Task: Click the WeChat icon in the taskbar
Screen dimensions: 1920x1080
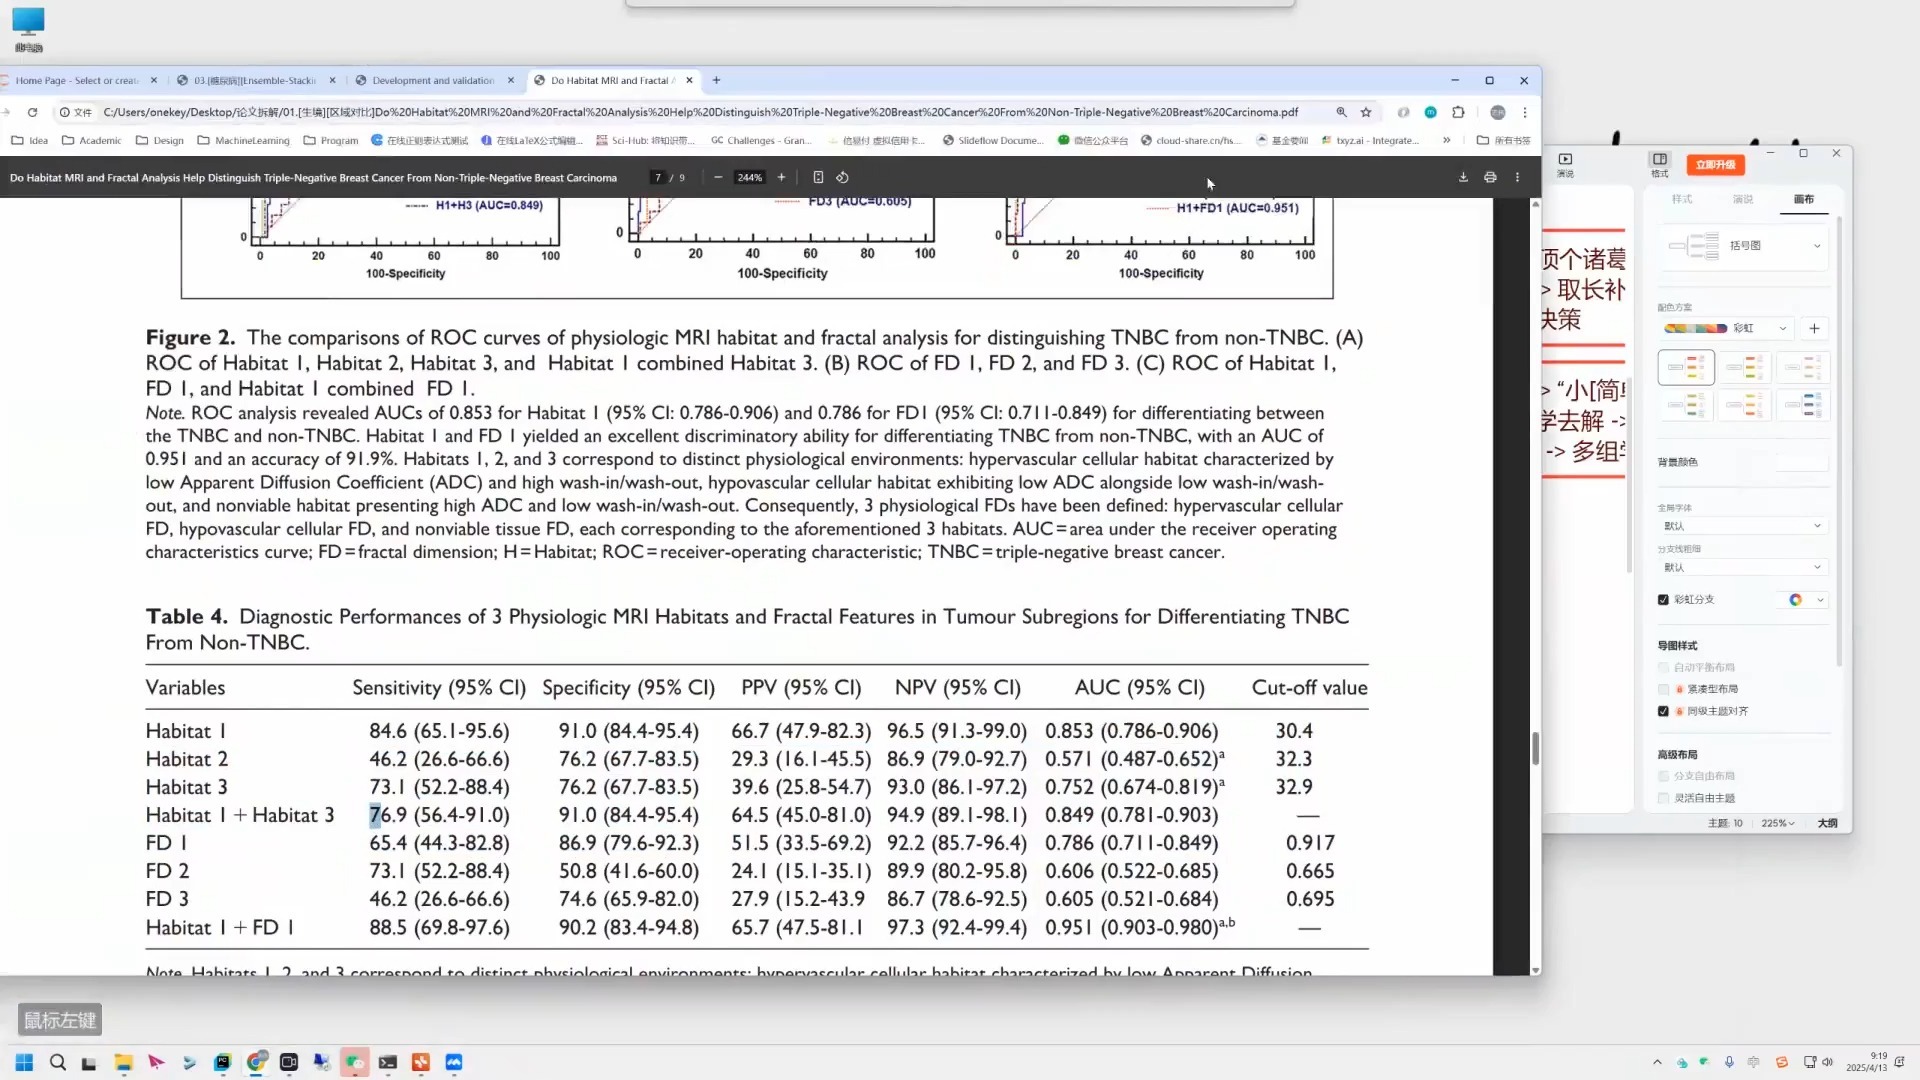Action: click(355, 1062)
